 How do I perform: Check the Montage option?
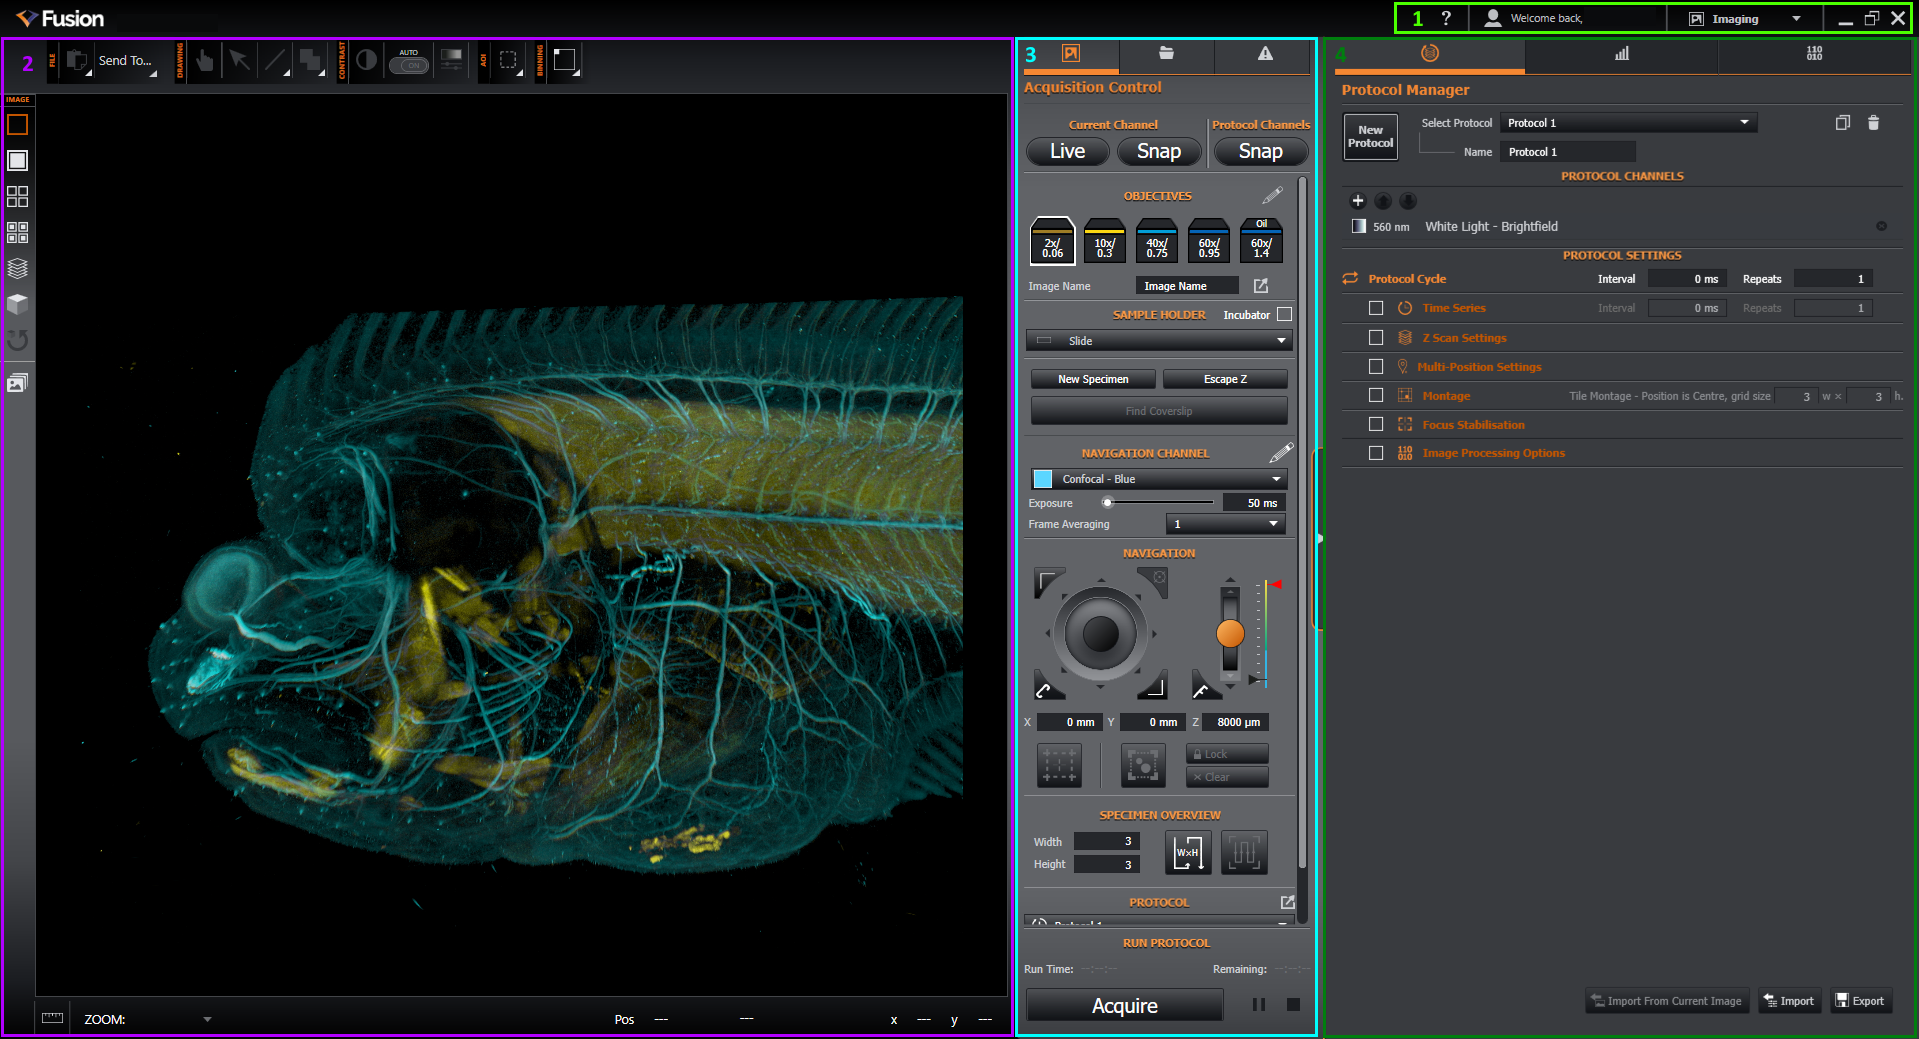pyautogui.click(x=1376, y=396)
